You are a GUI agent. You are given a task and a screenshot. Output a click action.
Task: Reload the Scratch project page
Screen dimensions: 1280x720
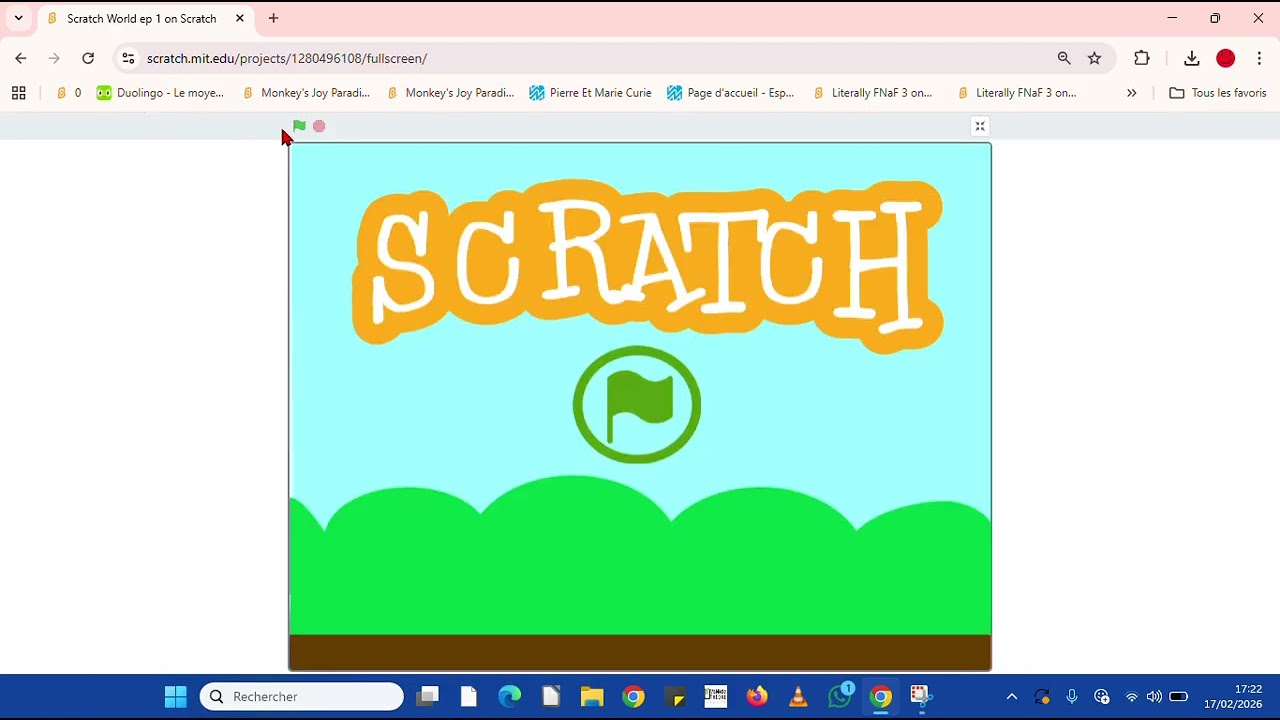pyautogui.click(x=88, y=58)
